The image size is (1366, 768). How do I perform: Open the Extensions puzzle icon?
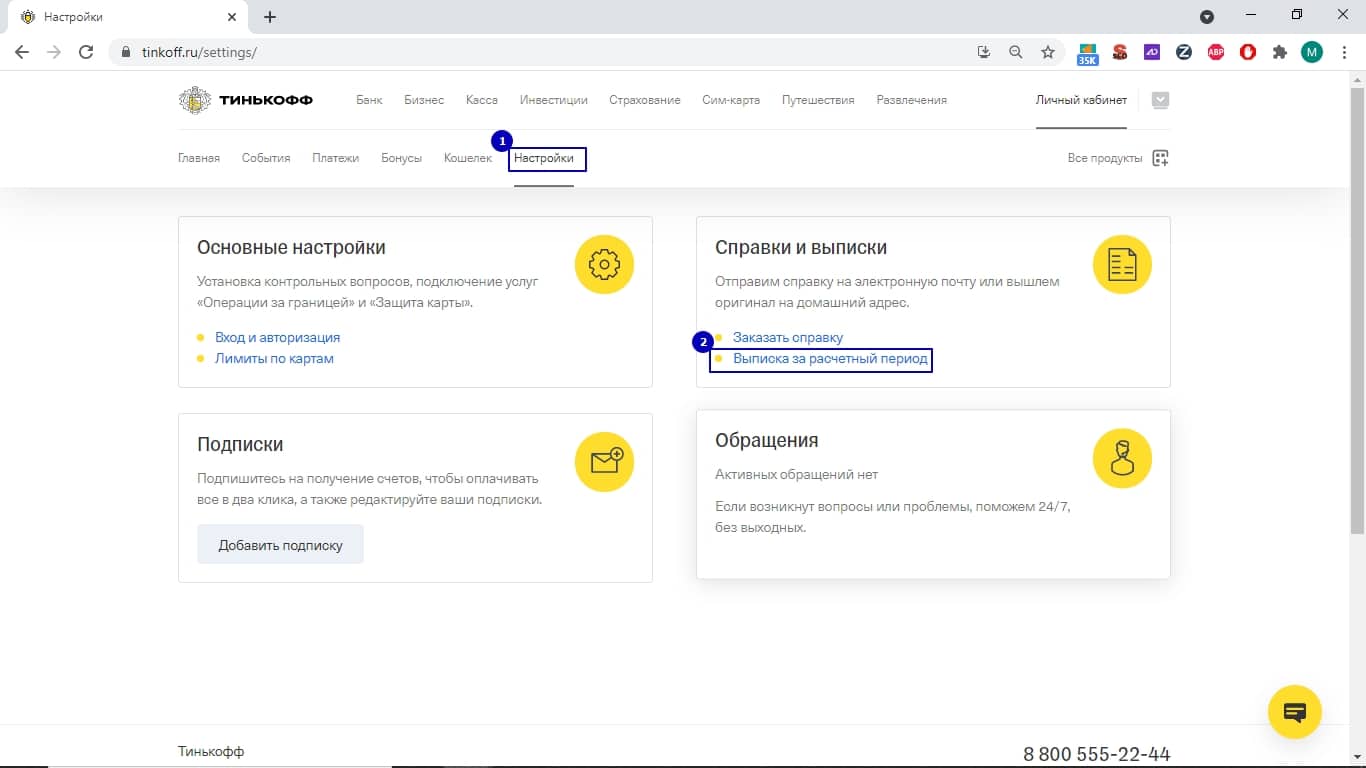point(1280,52)
